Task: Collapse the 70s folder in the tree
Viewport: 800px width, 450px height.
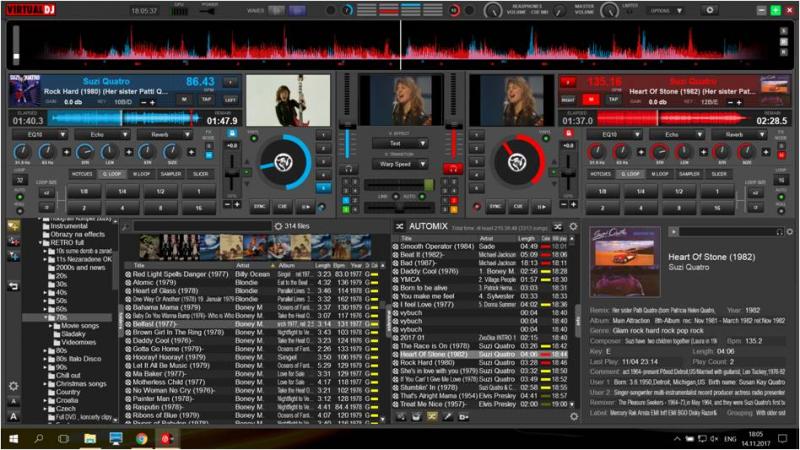Action: (46, 317)
